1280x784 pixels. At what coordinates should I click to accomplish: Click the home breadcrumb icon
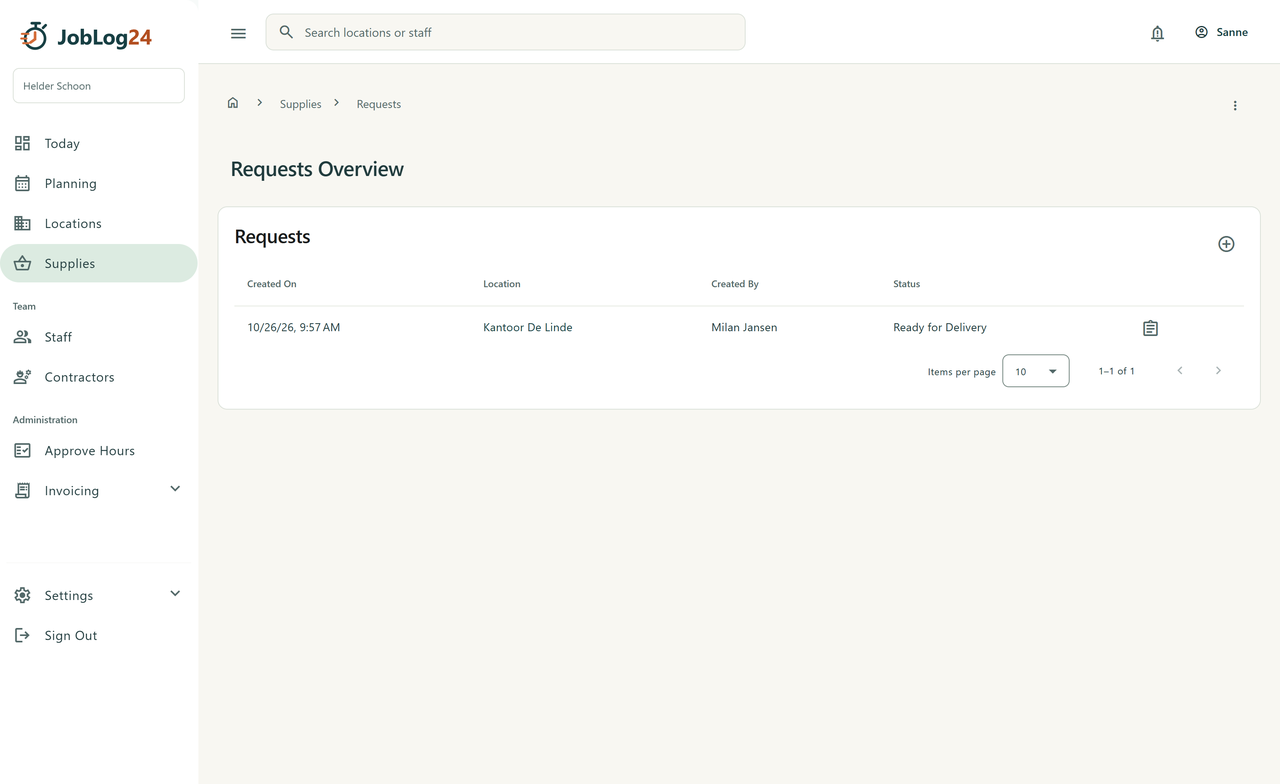pos(233,103)
